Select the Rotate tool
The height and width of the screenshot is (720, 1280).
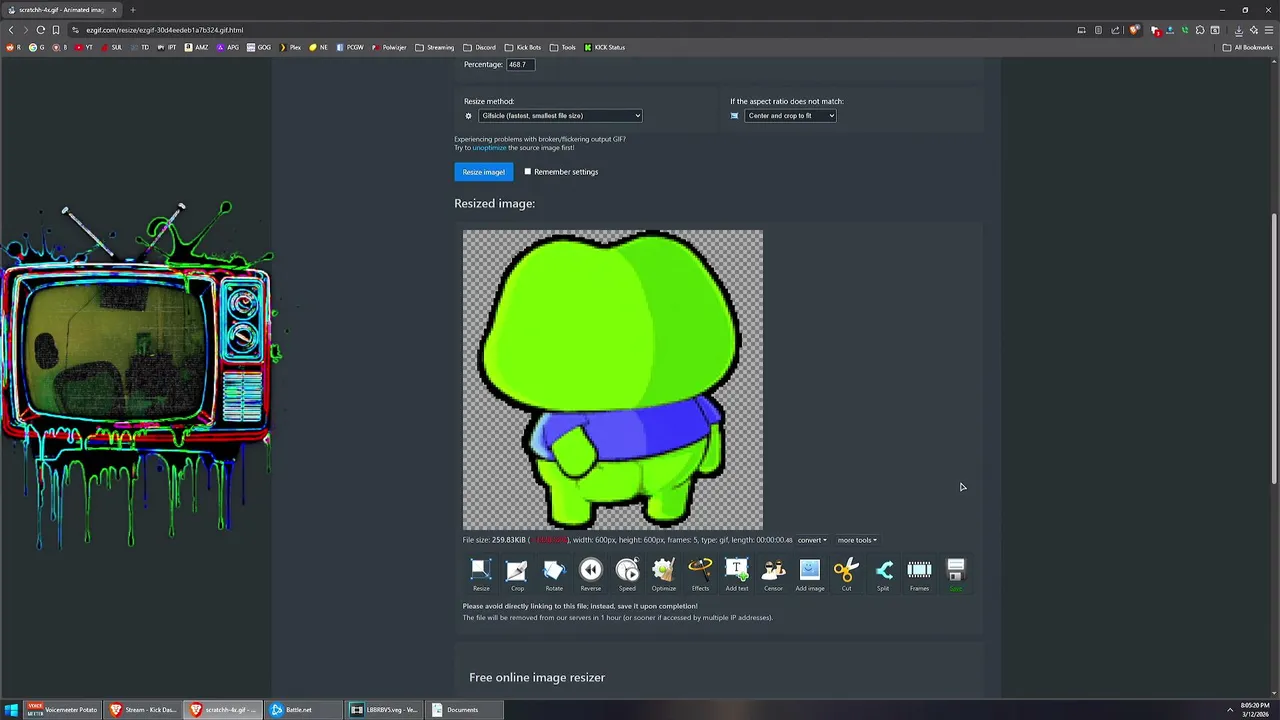pos(554,575)
